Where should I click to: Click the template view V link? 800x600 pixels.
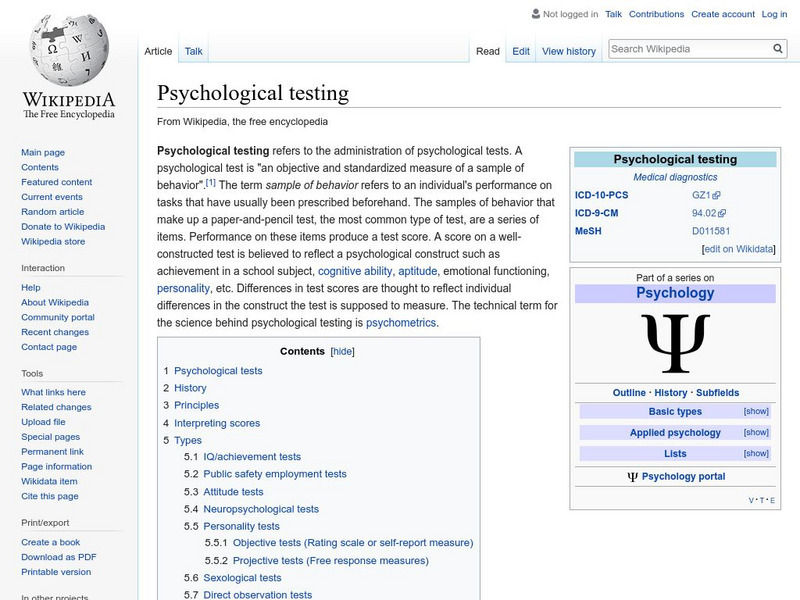point(750,499)
